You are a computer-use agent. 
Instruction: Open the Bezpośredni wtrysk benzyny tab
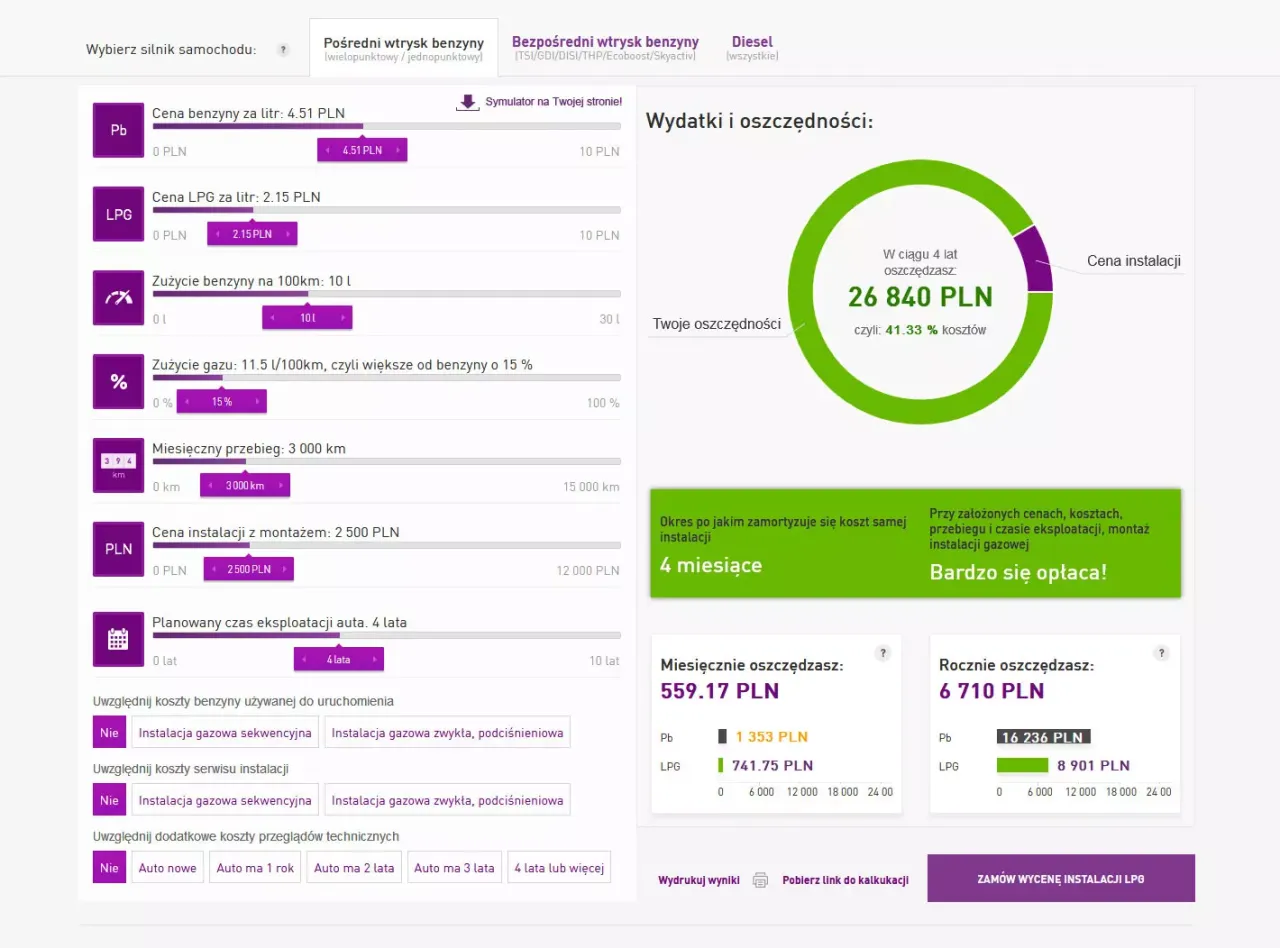click(x=605, y=47)
